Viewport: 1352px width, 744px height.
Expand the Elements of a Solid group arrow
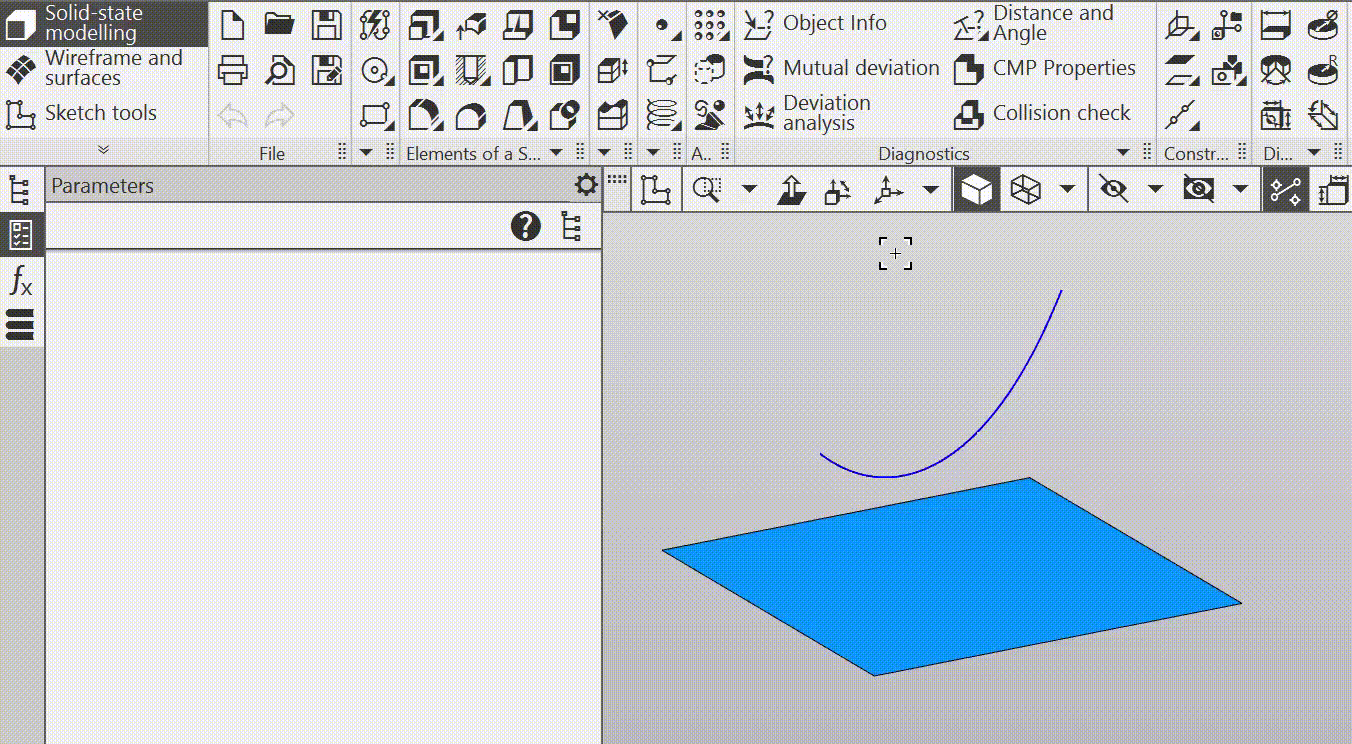555,153
